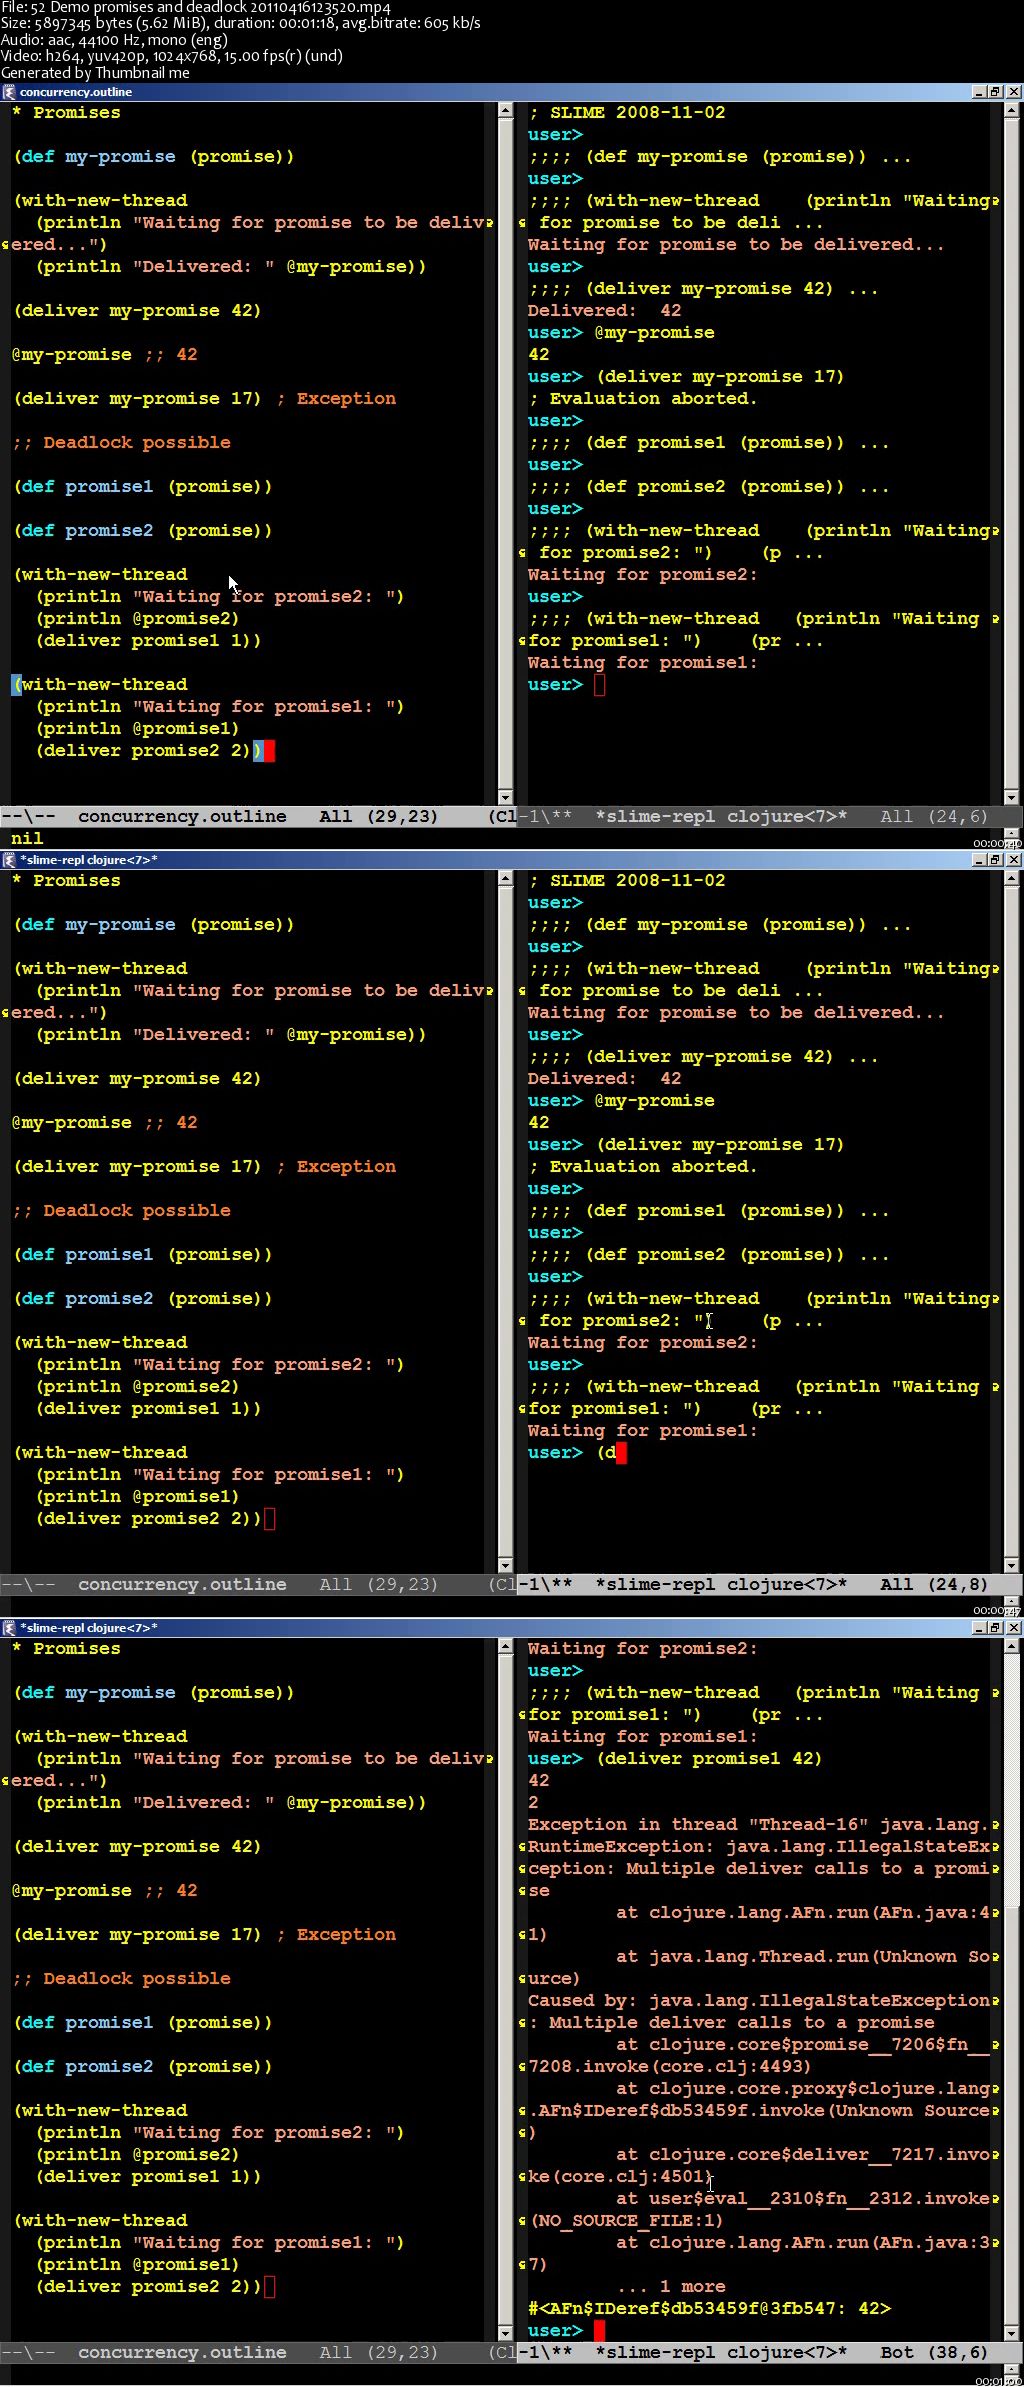Click the '; SLIME 2008-11-02' line in the top frame
This screenshot has width=1024, height=2387.
point(627,113)
